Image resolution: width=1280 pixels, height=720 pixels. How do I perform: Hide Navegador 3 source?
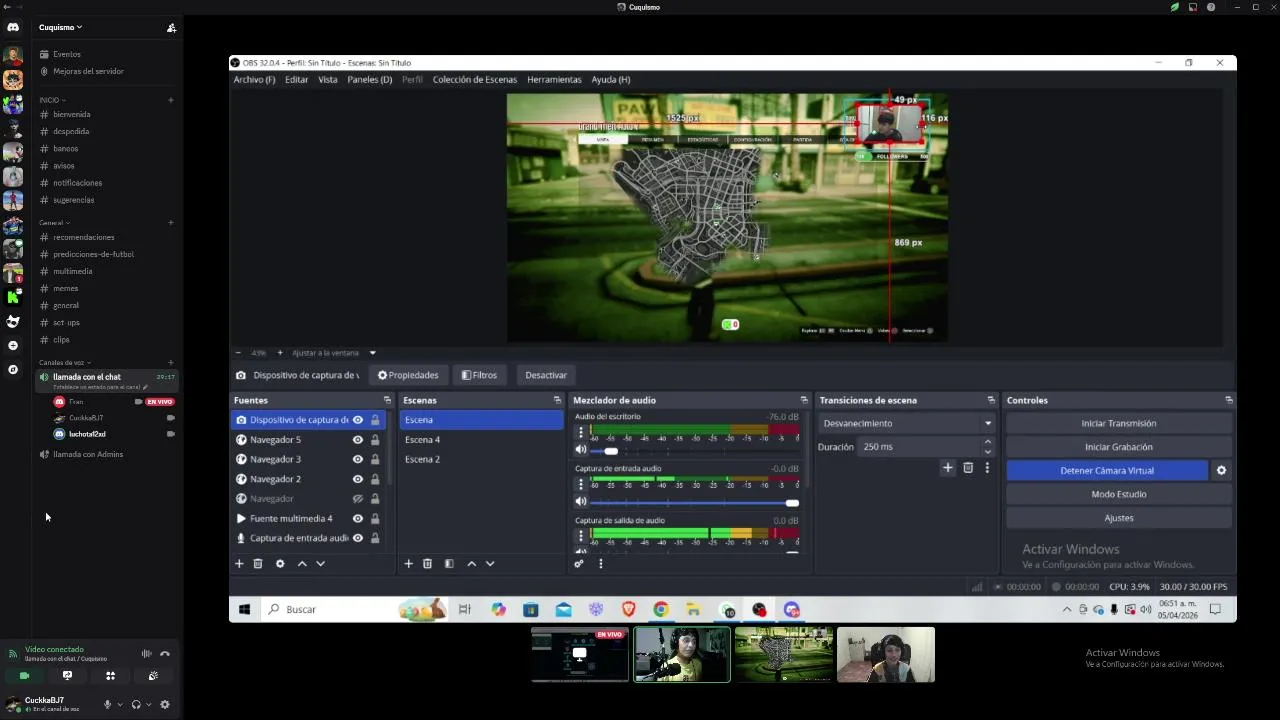pyautogui.click(x=357, y=459)
